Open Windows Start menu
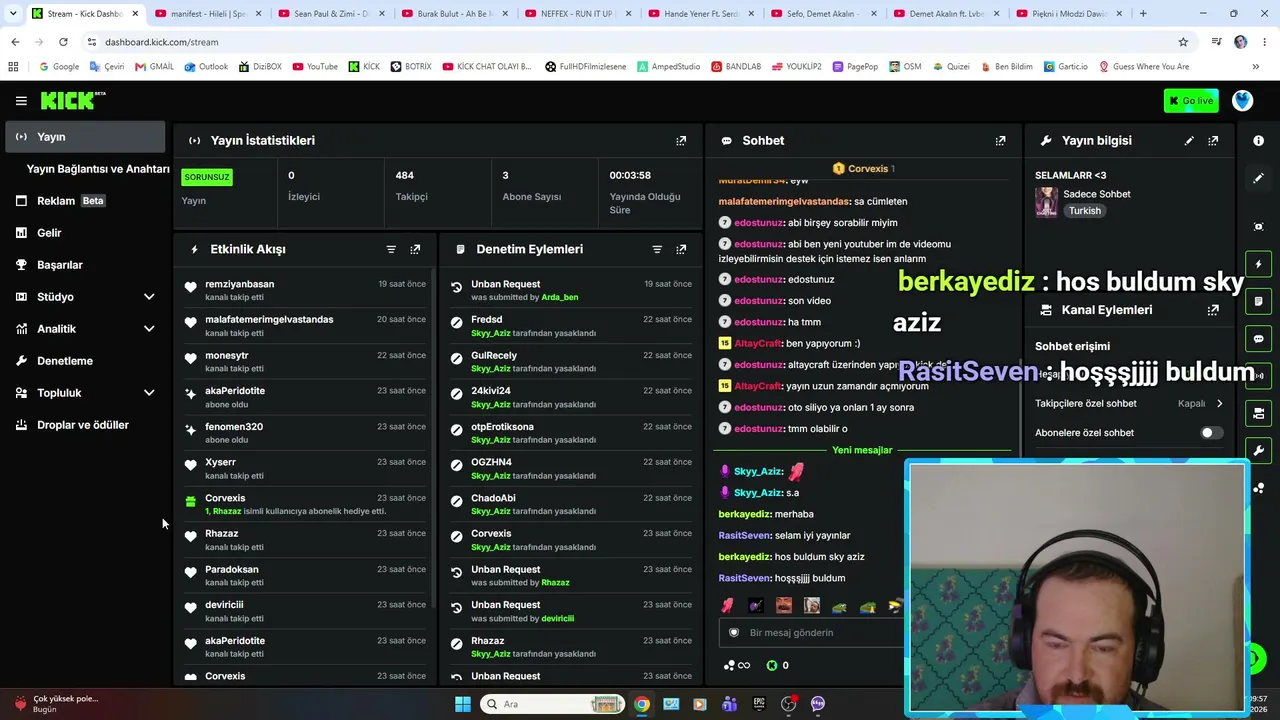The height and width of the screenshot is (720, 1280). coord(463,704)
